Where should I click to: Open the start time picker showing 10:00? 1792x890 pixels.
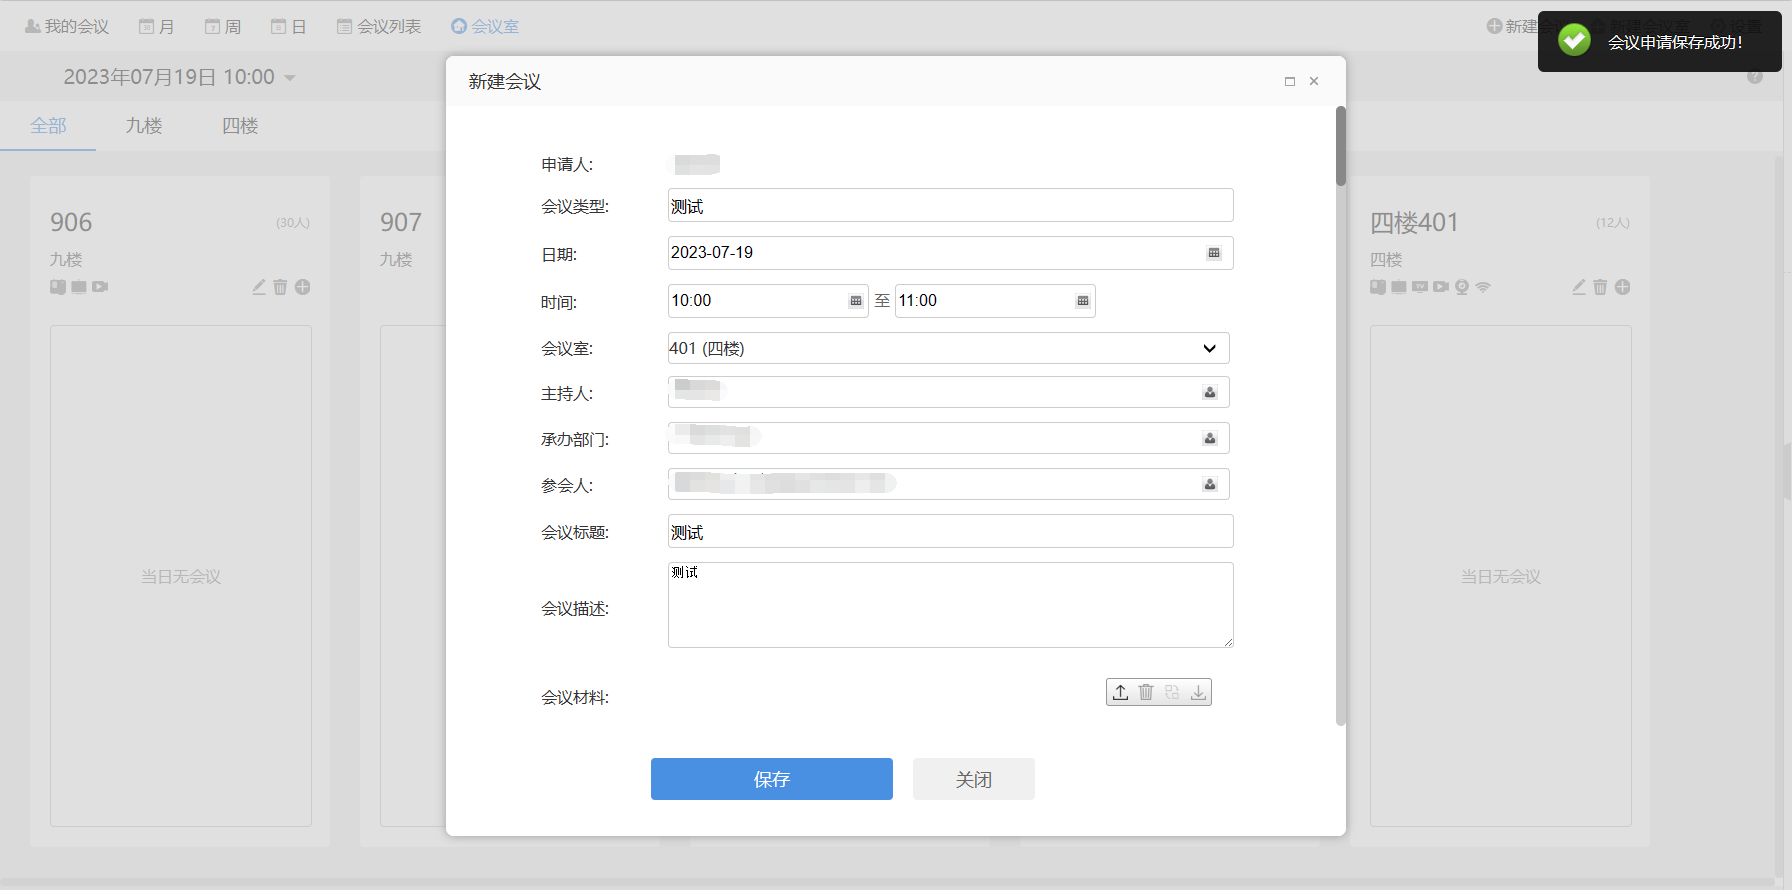[x=856, y=301]
